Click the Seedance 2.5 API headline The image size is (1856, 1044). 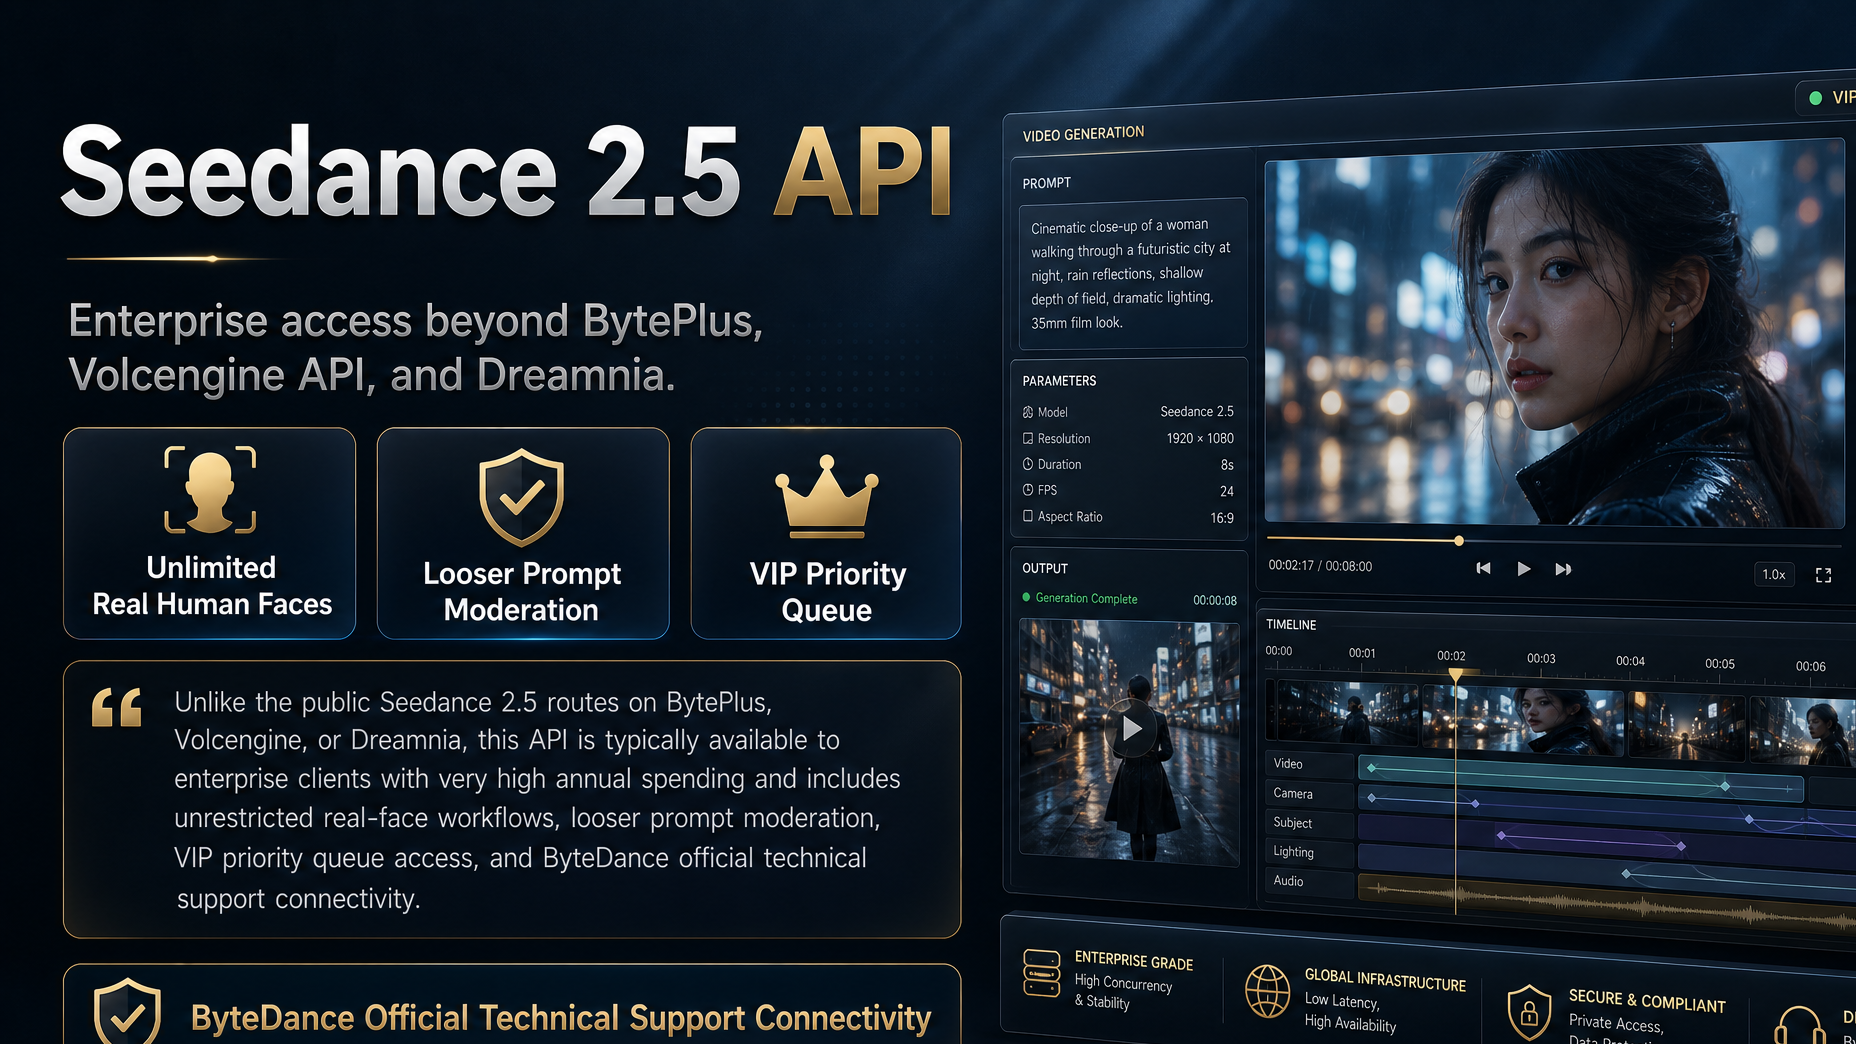(x=506, y=172)
